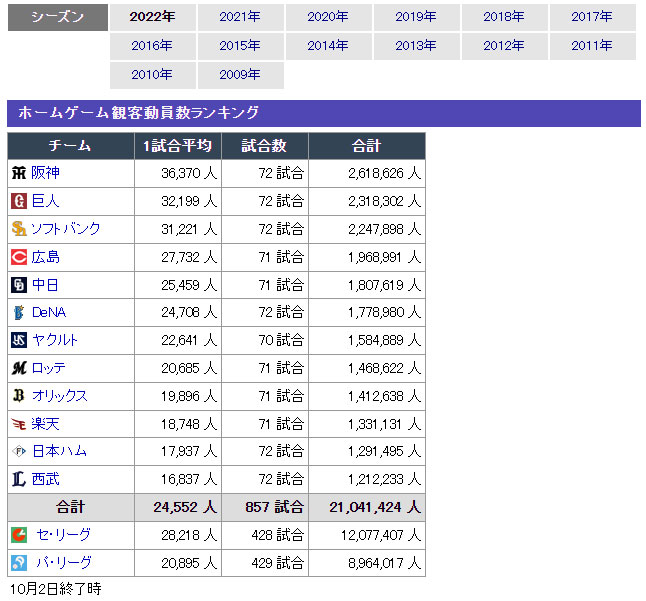Switch to the 2021年 season
This screenshot has width=646, height=601.
click(241, 17)
